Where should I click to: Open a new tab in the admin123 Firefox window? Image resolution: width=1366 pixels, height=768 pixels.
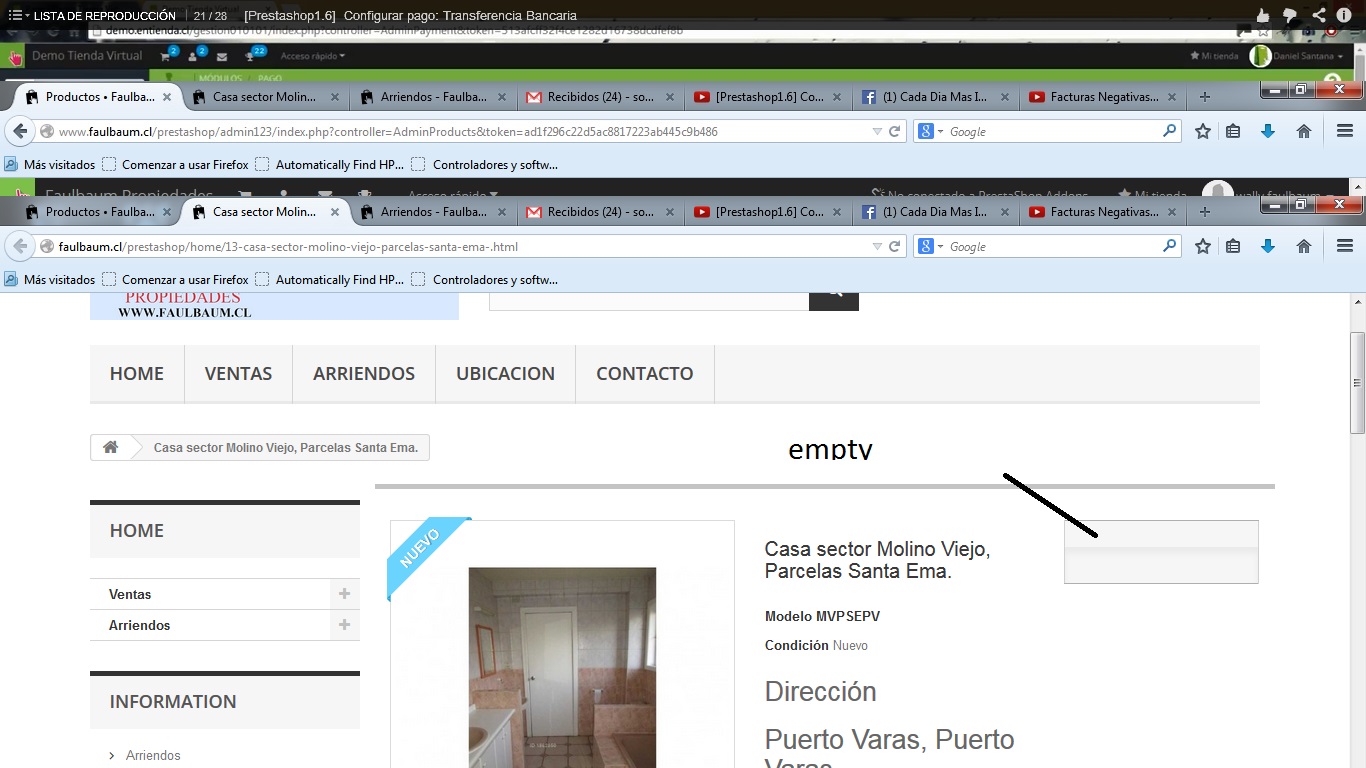(1204, 97)
